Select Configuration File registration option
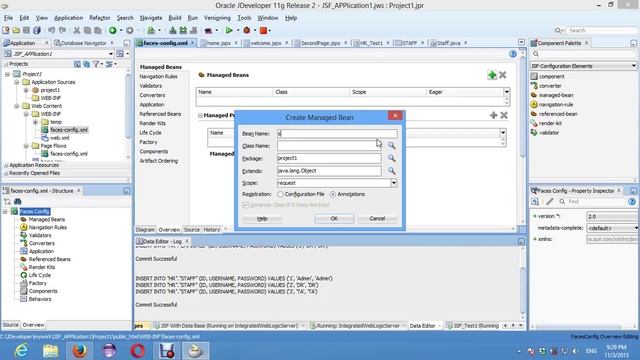Screen dimensions: 640x360 [x=280, y=194]
